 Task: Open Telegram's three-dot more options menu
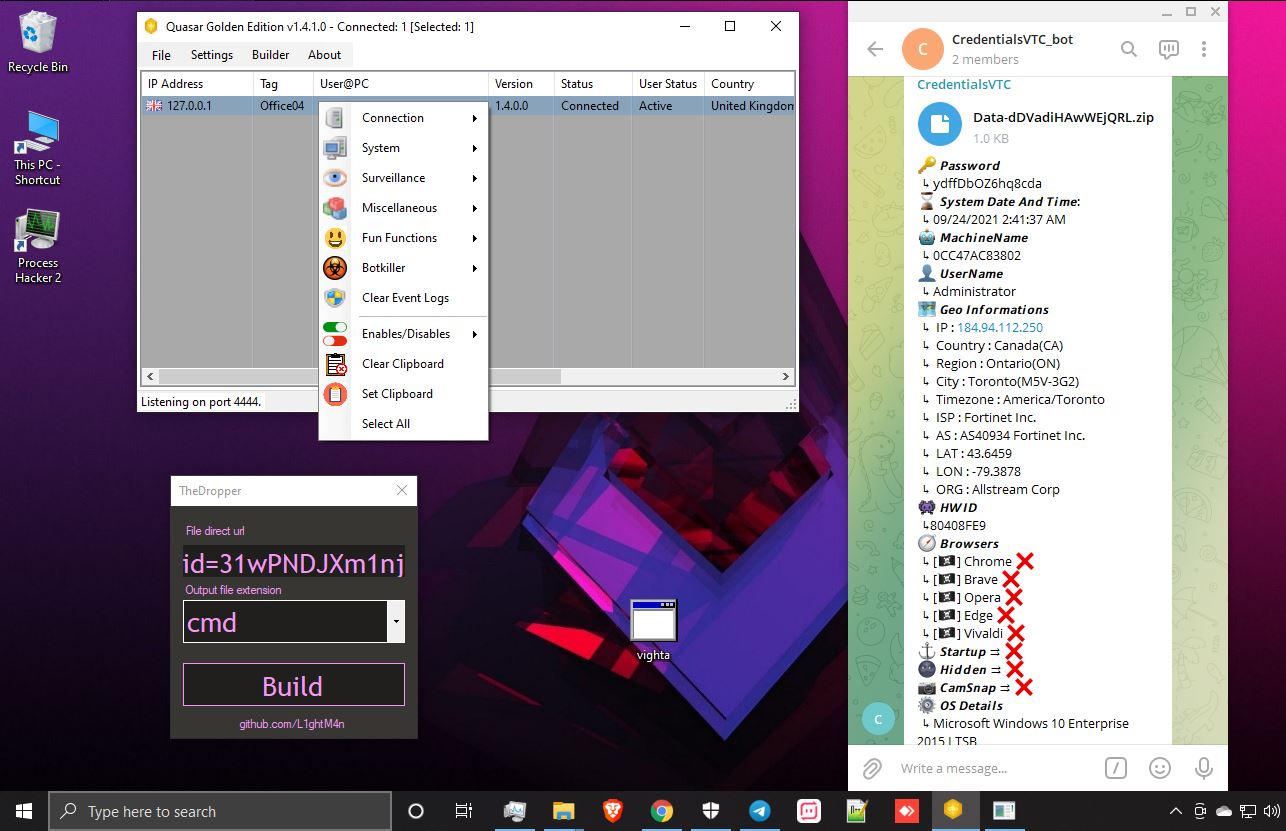1204,49
